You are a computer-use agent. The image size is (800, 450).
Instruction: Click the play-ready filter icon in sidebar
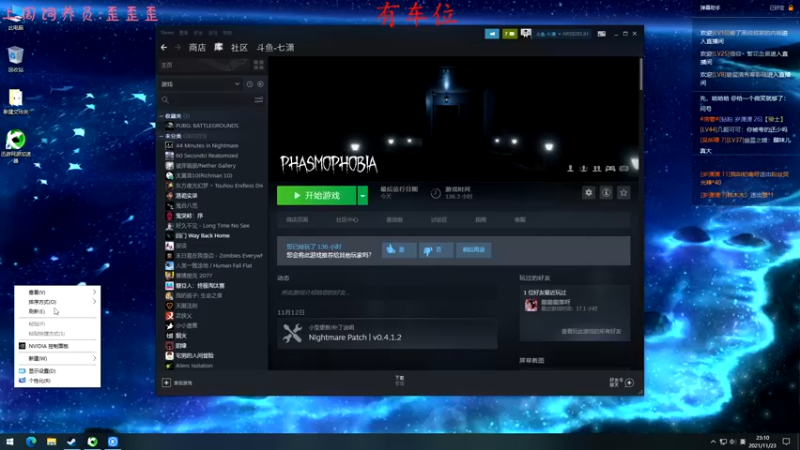click(260, 84)
